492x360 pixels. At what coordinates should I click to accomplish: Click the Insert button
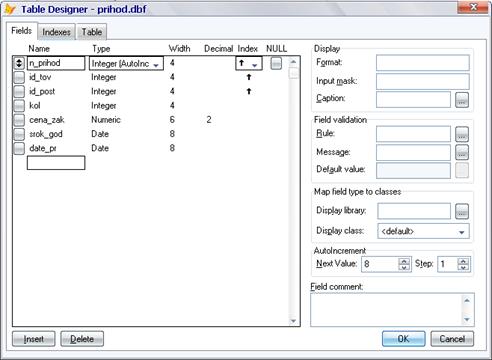(34, 339)
